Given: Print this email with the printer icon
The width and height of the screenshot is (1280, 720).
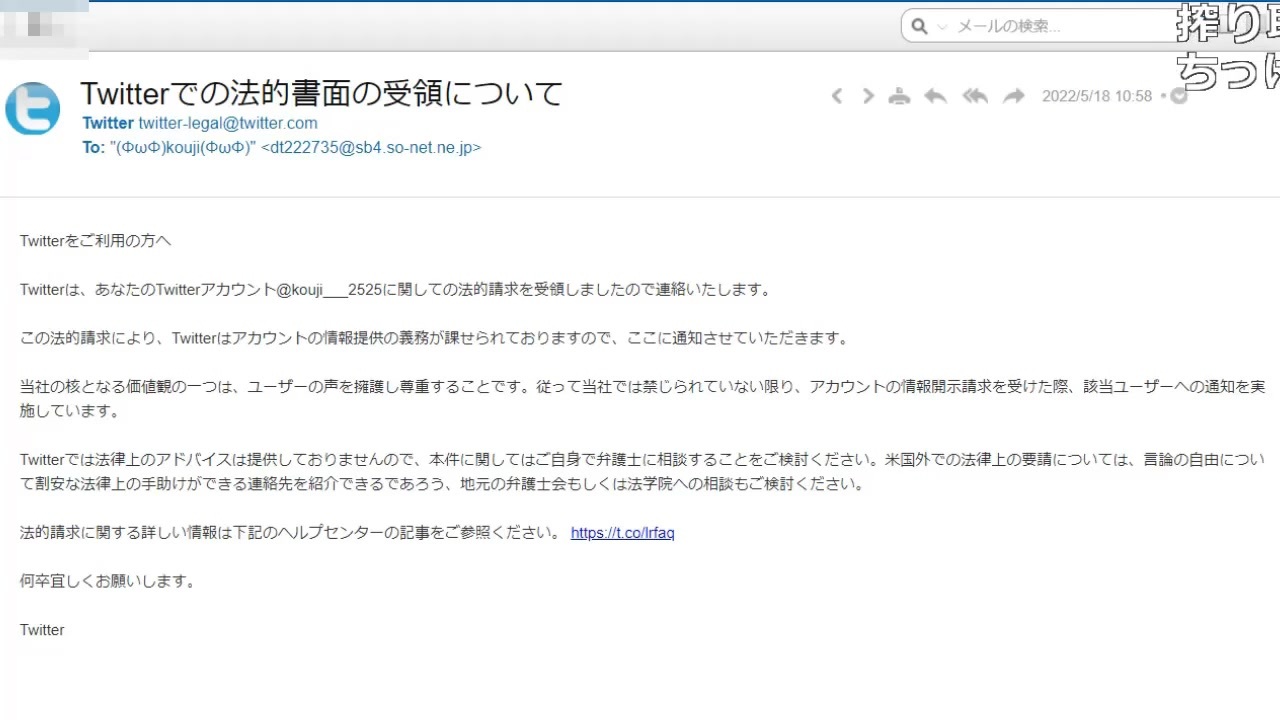Looking at the screenshot, I should (900, 96).
